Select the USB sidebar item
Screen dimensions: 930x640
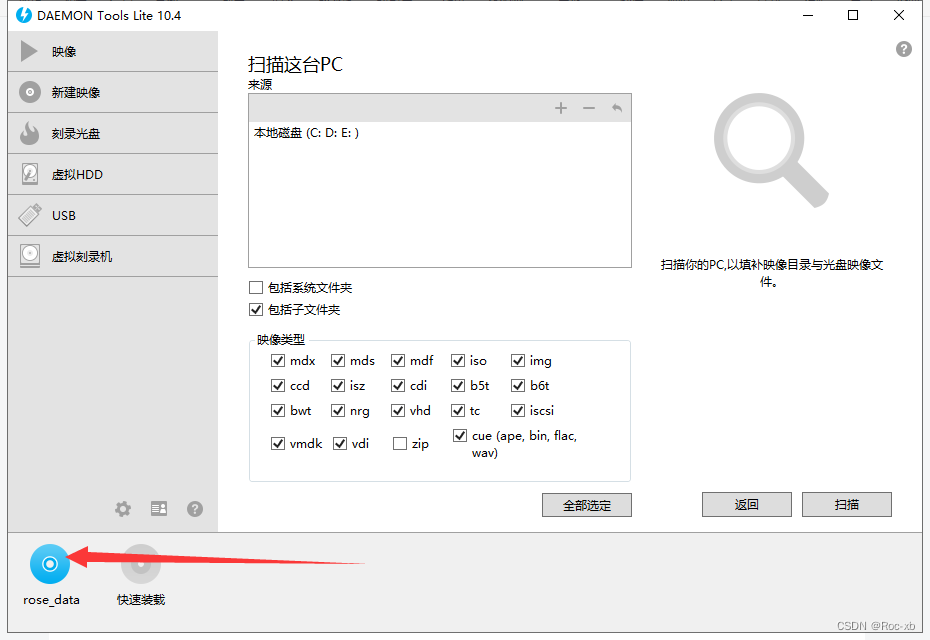(x=113, y=215)
